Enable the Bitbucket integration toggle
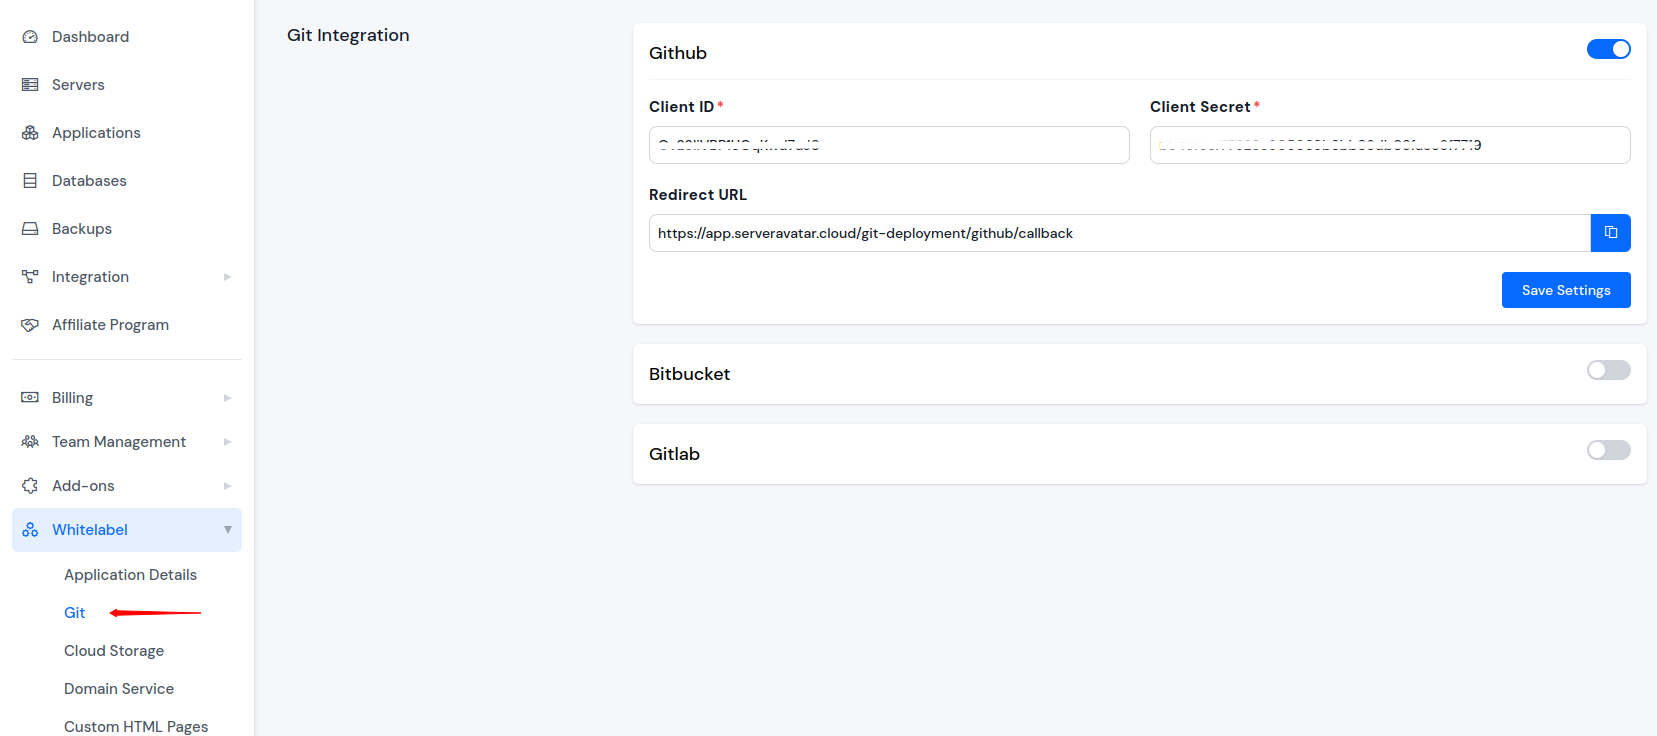Viewport: 1657px width, 736px height. pos(1608,370)
